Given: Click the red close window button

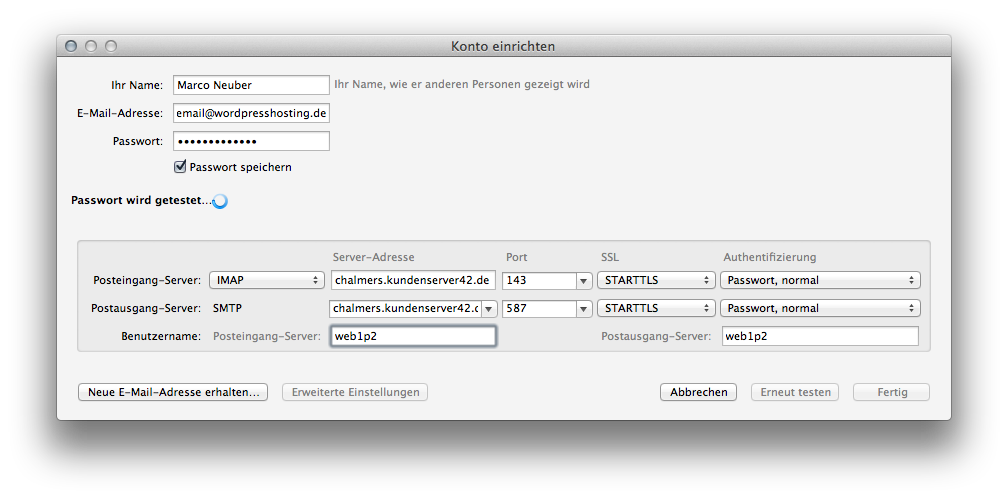Looking at the screenshot, I should [71, 46].
